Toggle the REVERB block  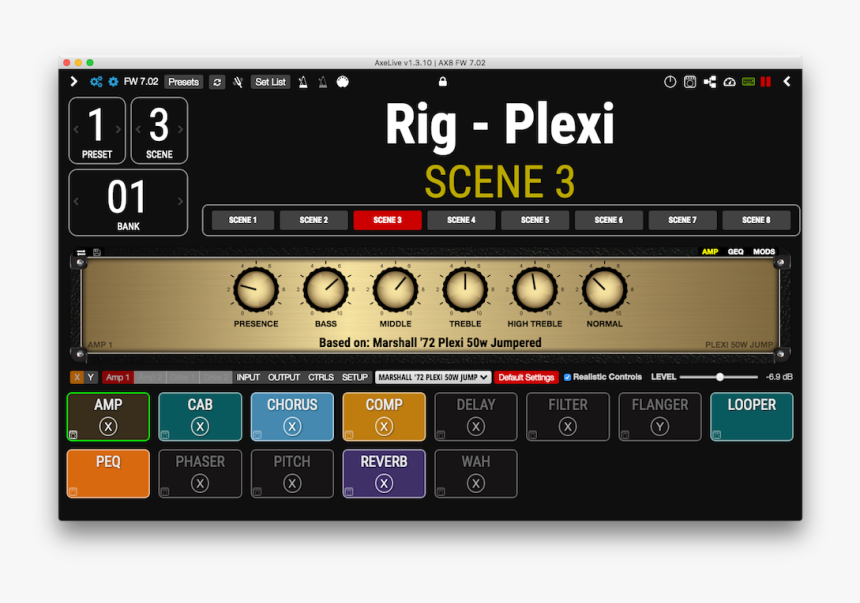384,474
